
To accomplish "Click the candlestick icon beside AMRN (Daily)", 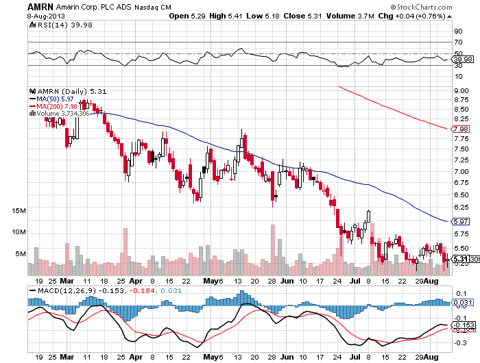I will [32, 91].
